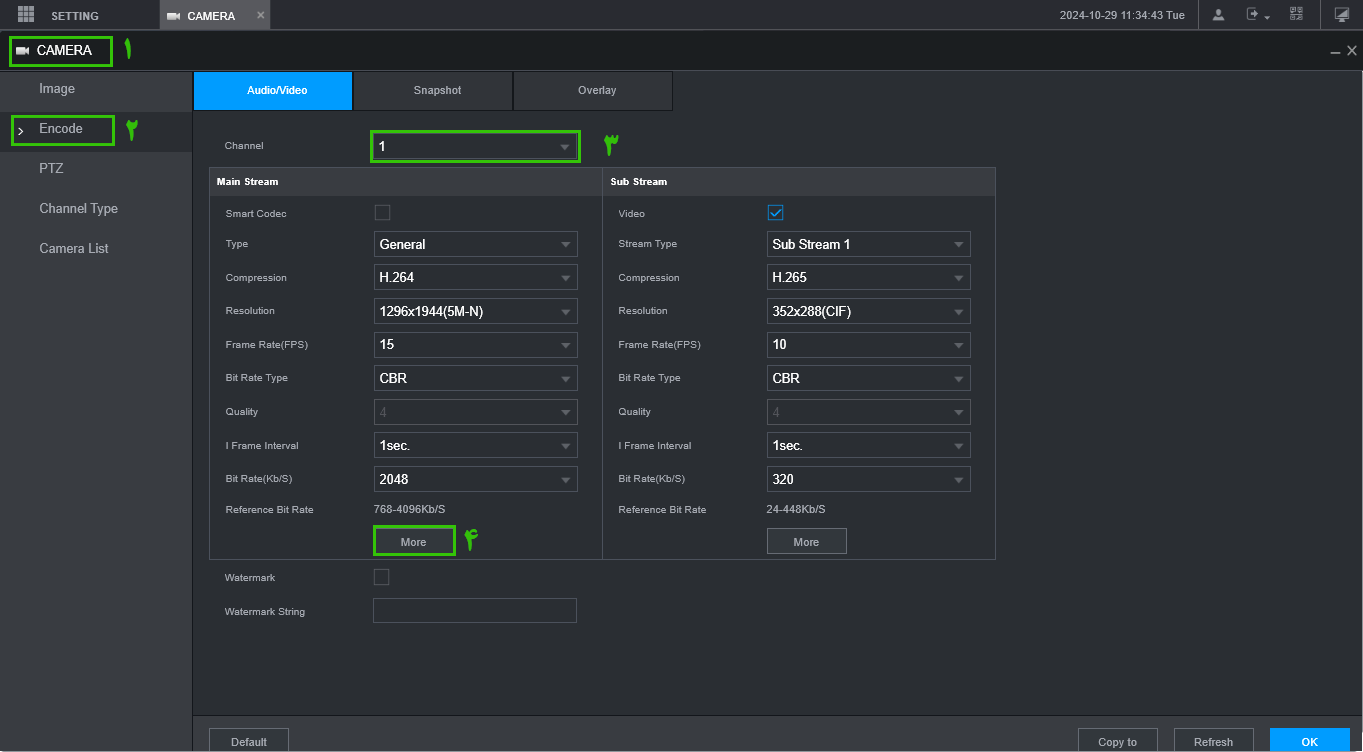Open Main Stream I Frame Interval dropdown
Screen dimensions: 1363x752
point(475,445)
